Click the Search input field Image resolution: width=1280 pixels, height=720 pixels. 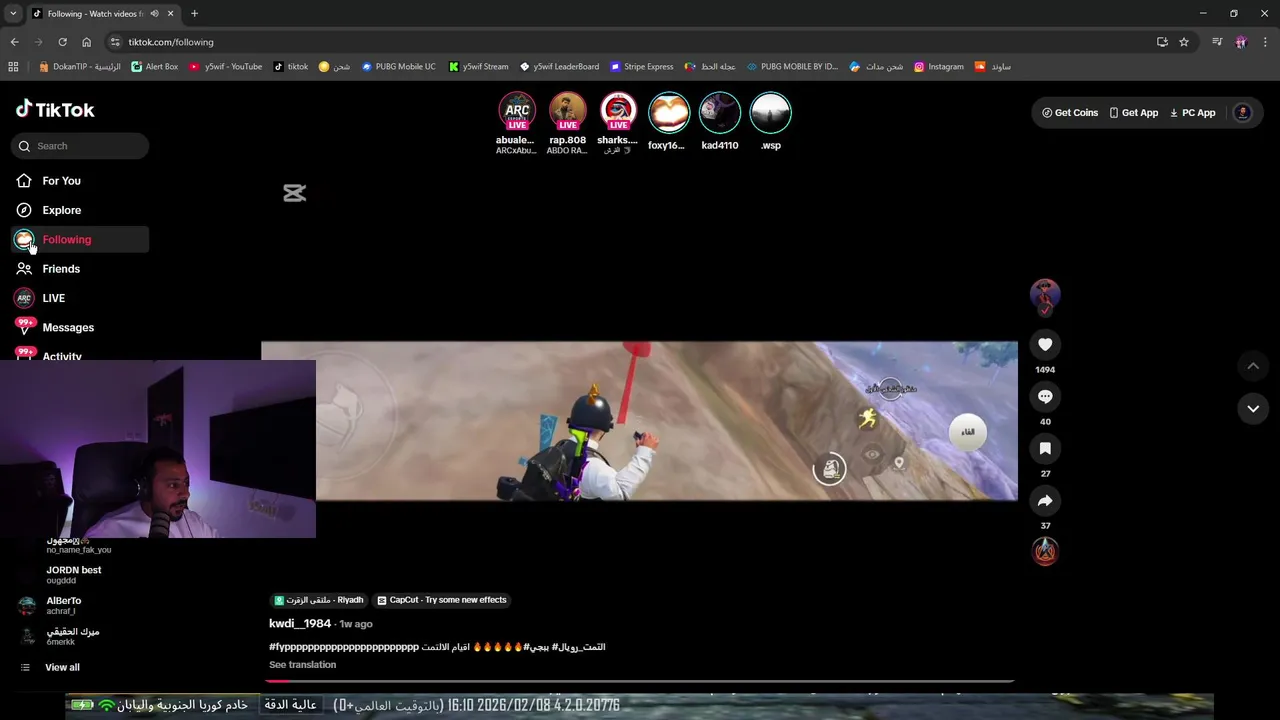80,146
